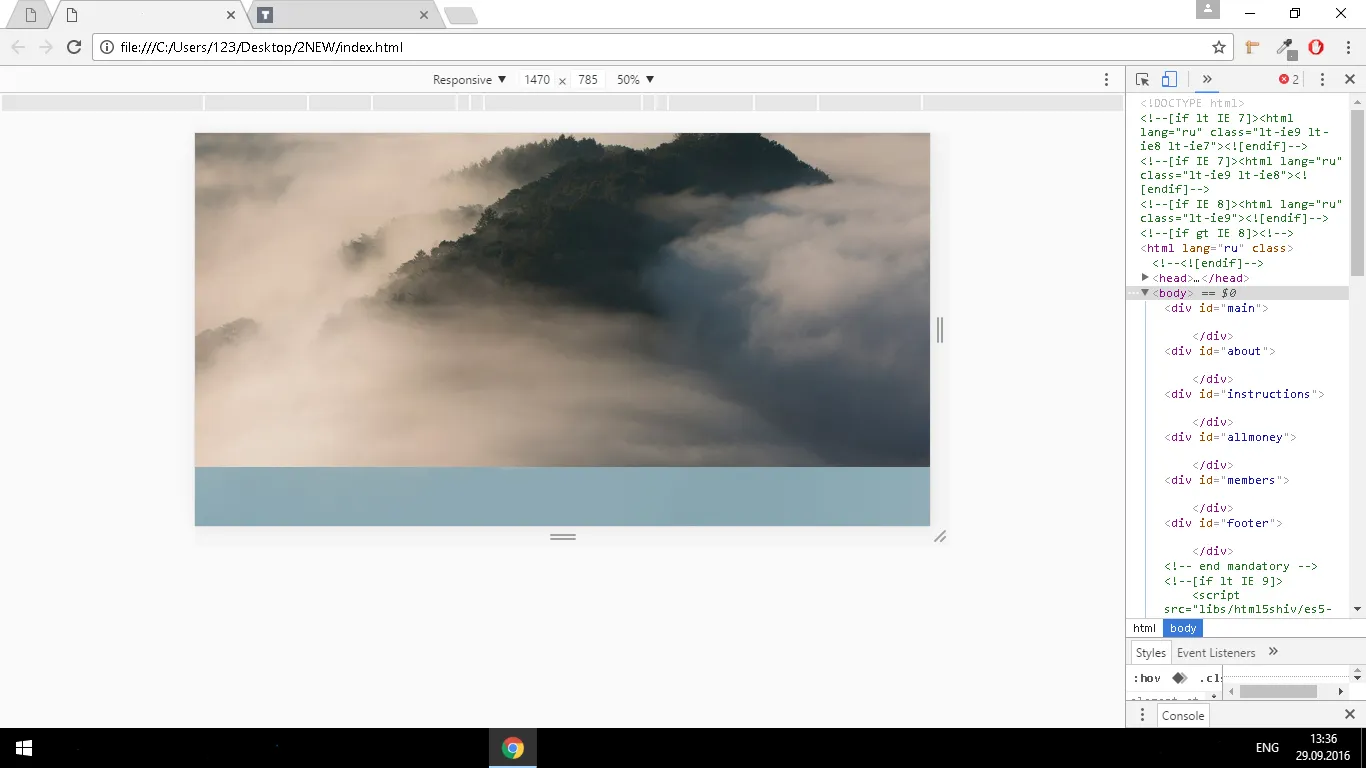Image resolution: width=1366 pixels, height=768 pixels.
Task: Open the orange paint roller extension
Action: coord(1253,47)
